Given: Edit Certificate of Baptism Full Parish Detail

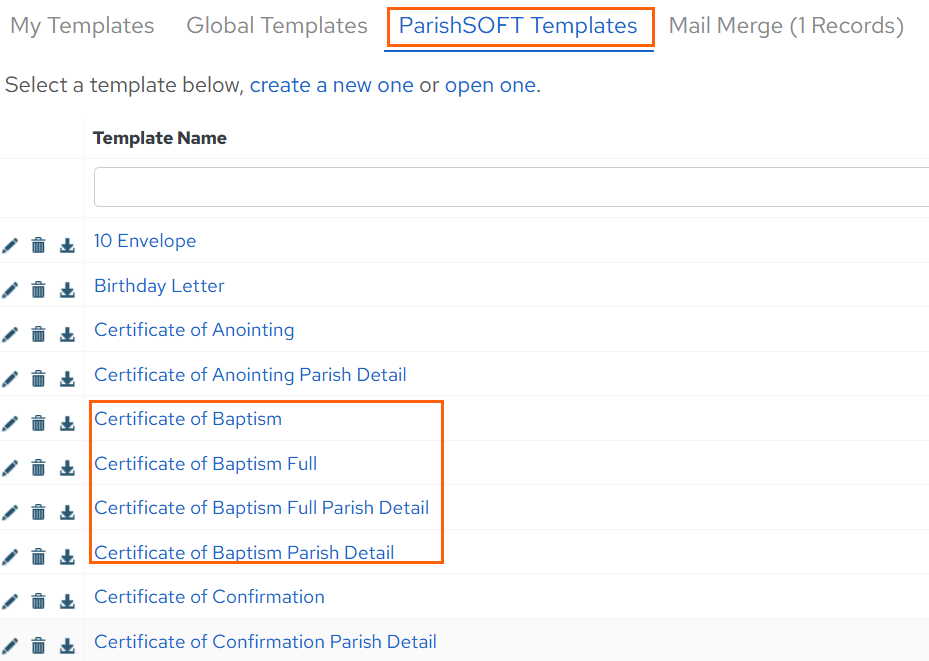Looking at the screenshot, I should (10, 512).
